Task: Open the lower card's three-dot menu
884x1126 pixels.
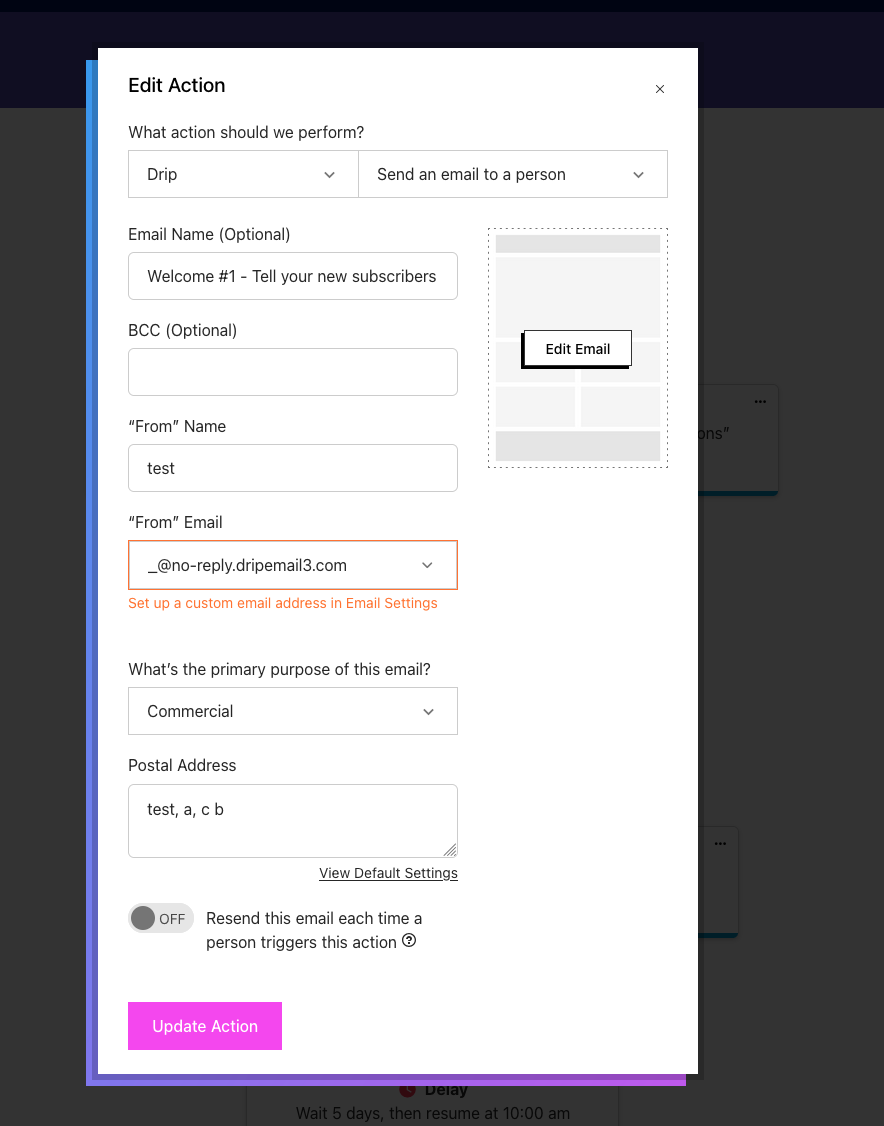Action: click(720, 844)
